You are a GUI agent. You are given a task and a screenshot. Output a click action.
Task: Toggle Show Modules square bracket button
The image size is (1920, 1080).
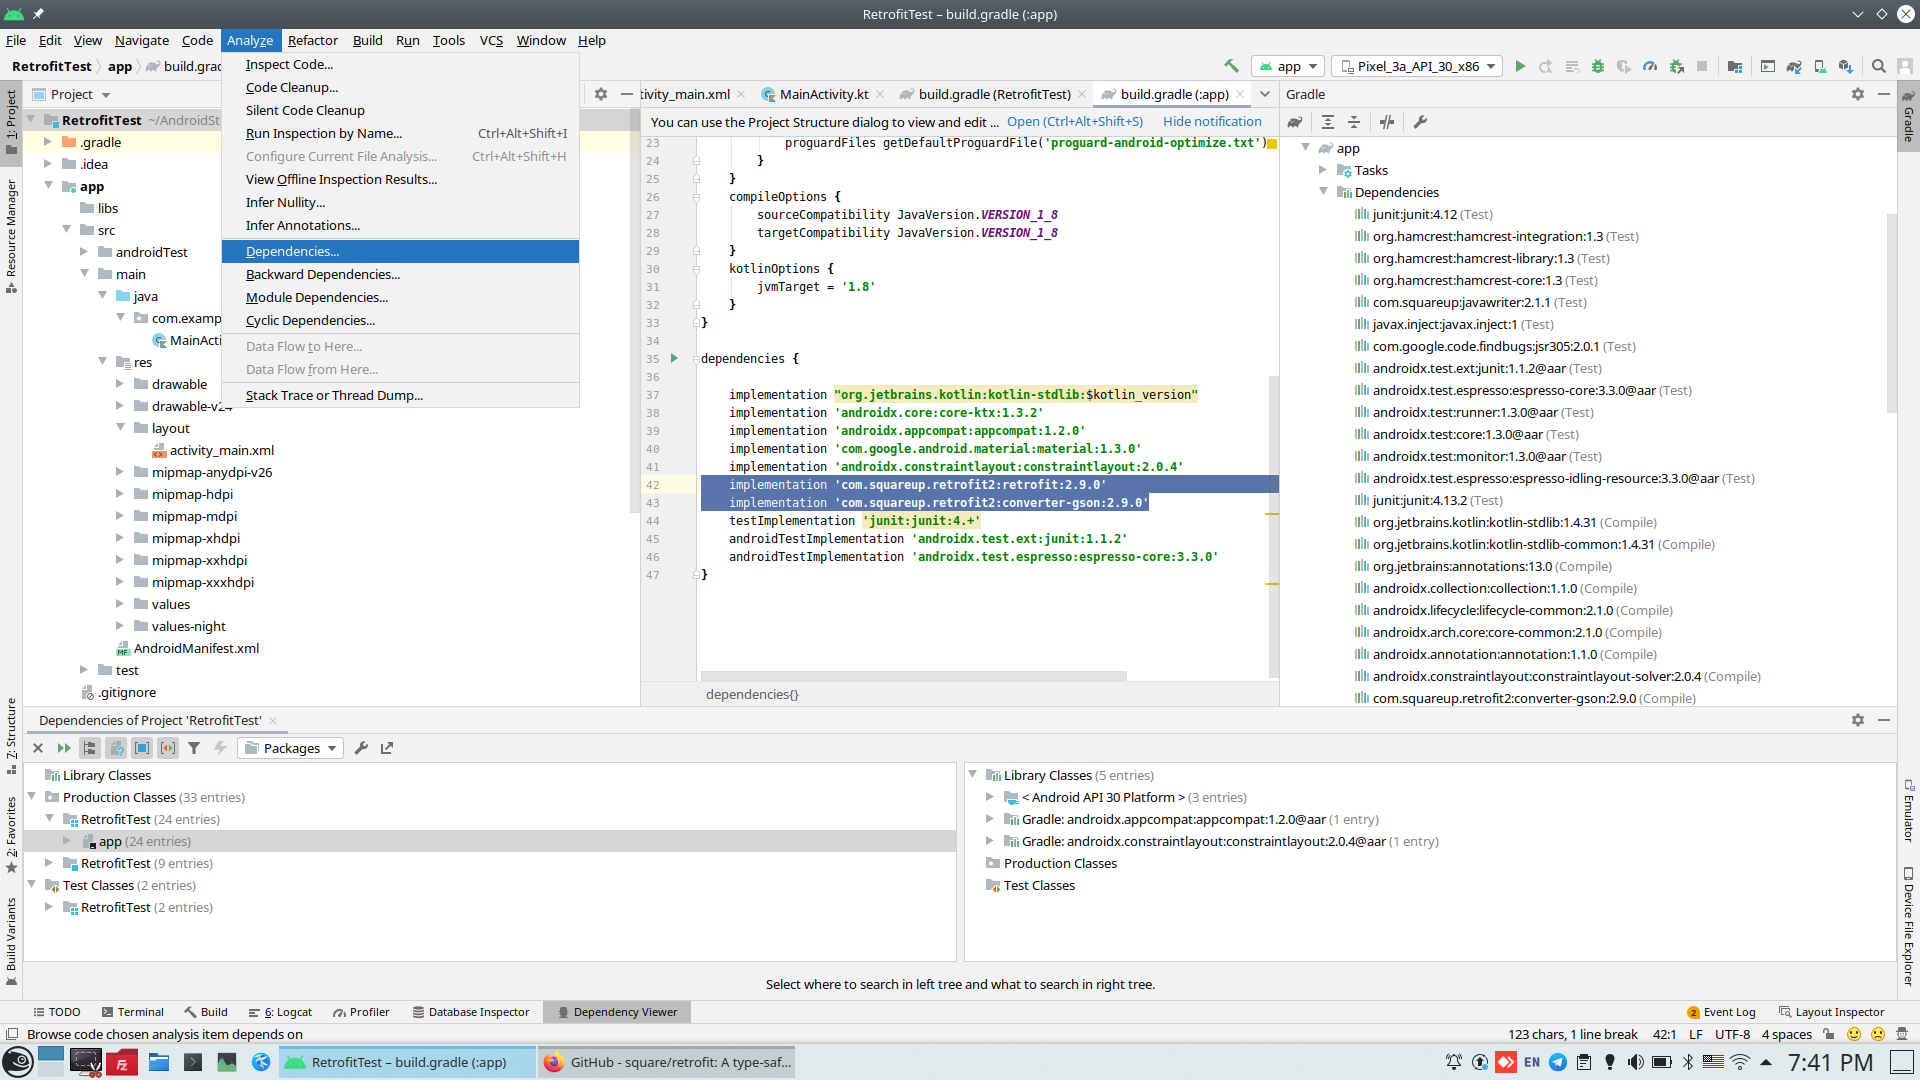pyautogui.click(x=142, y=748)
